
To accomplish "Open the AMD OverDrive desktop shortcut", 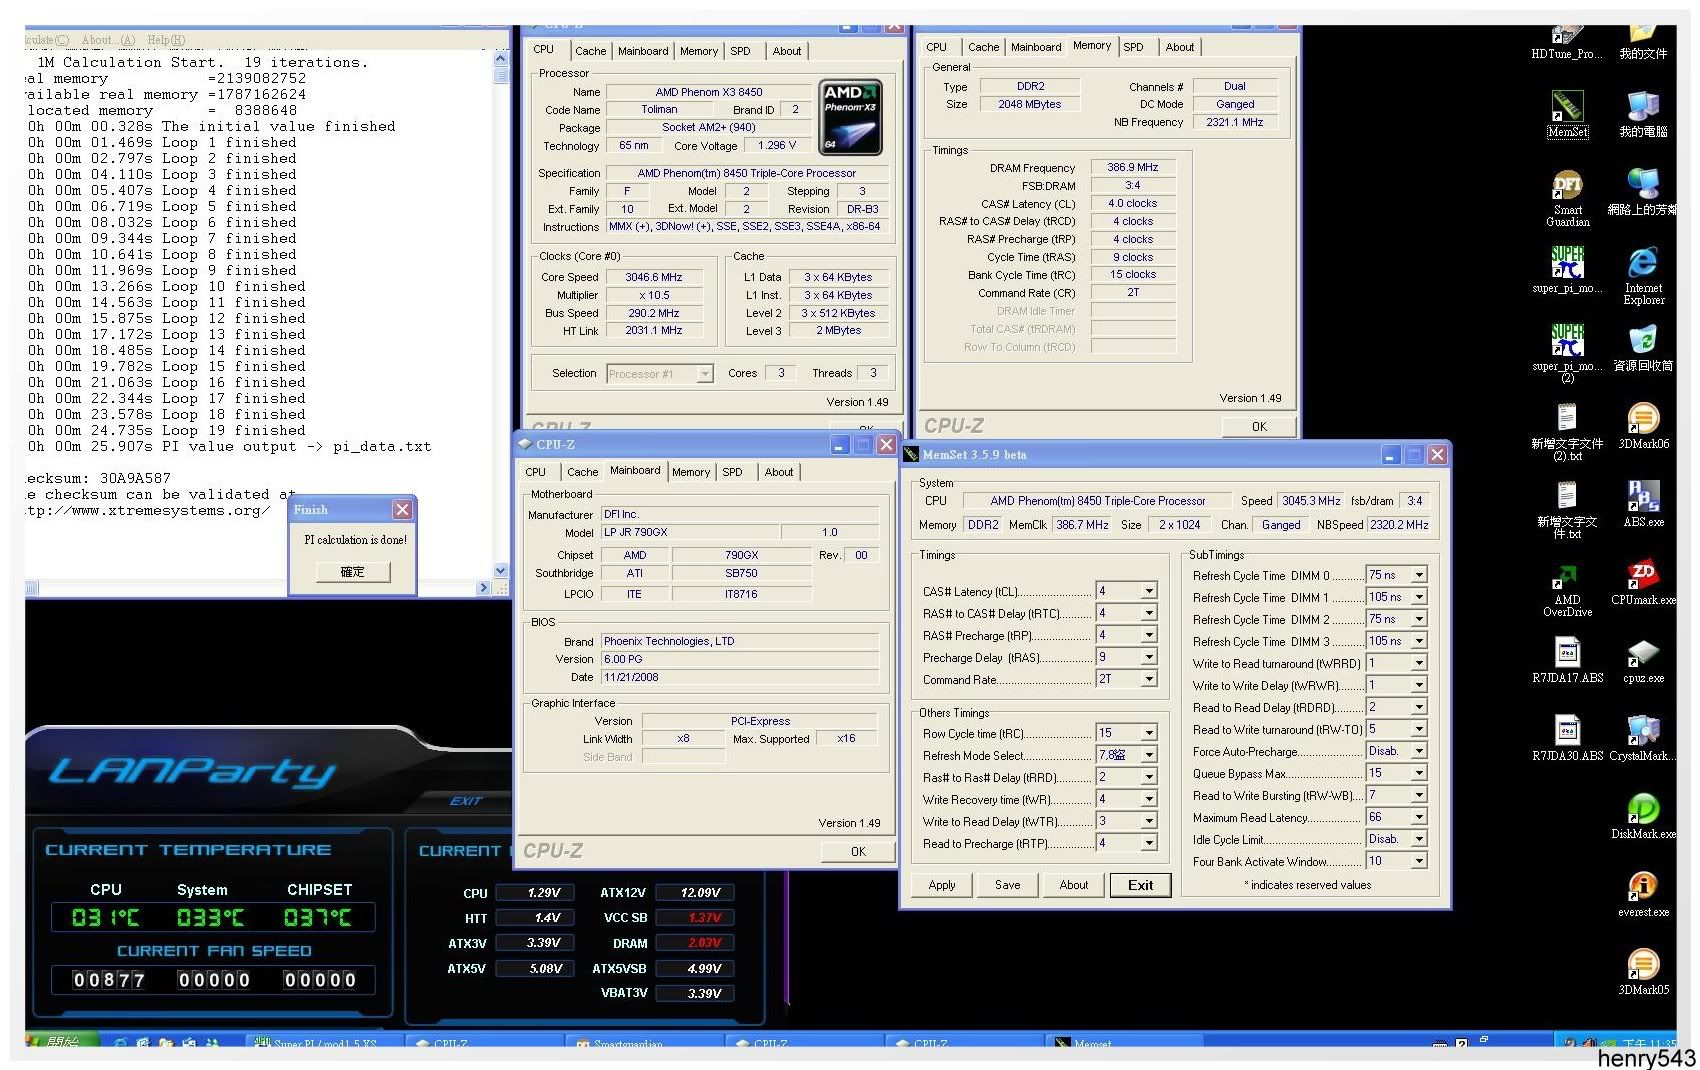I will pyautogui.click(x=1567, y=590).
